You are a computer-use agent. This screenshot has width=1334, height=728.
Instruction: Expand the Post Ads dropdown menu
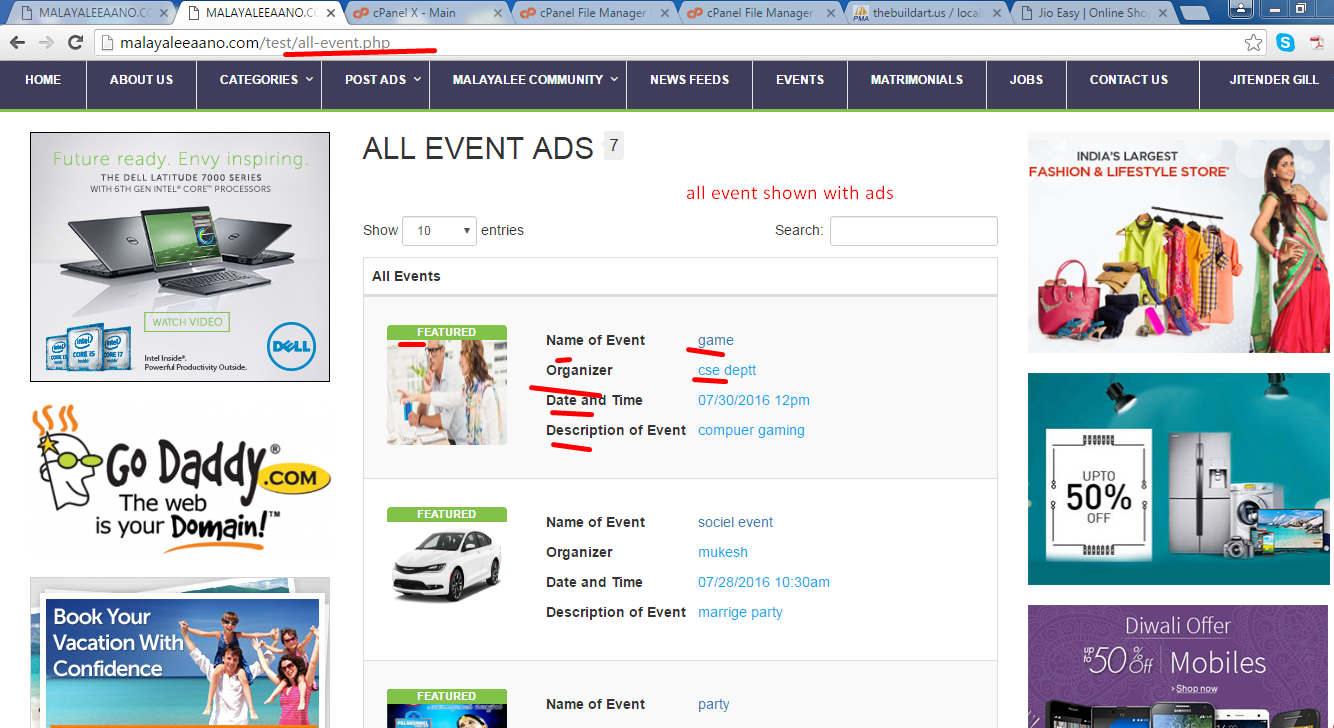tap(382, 80)
